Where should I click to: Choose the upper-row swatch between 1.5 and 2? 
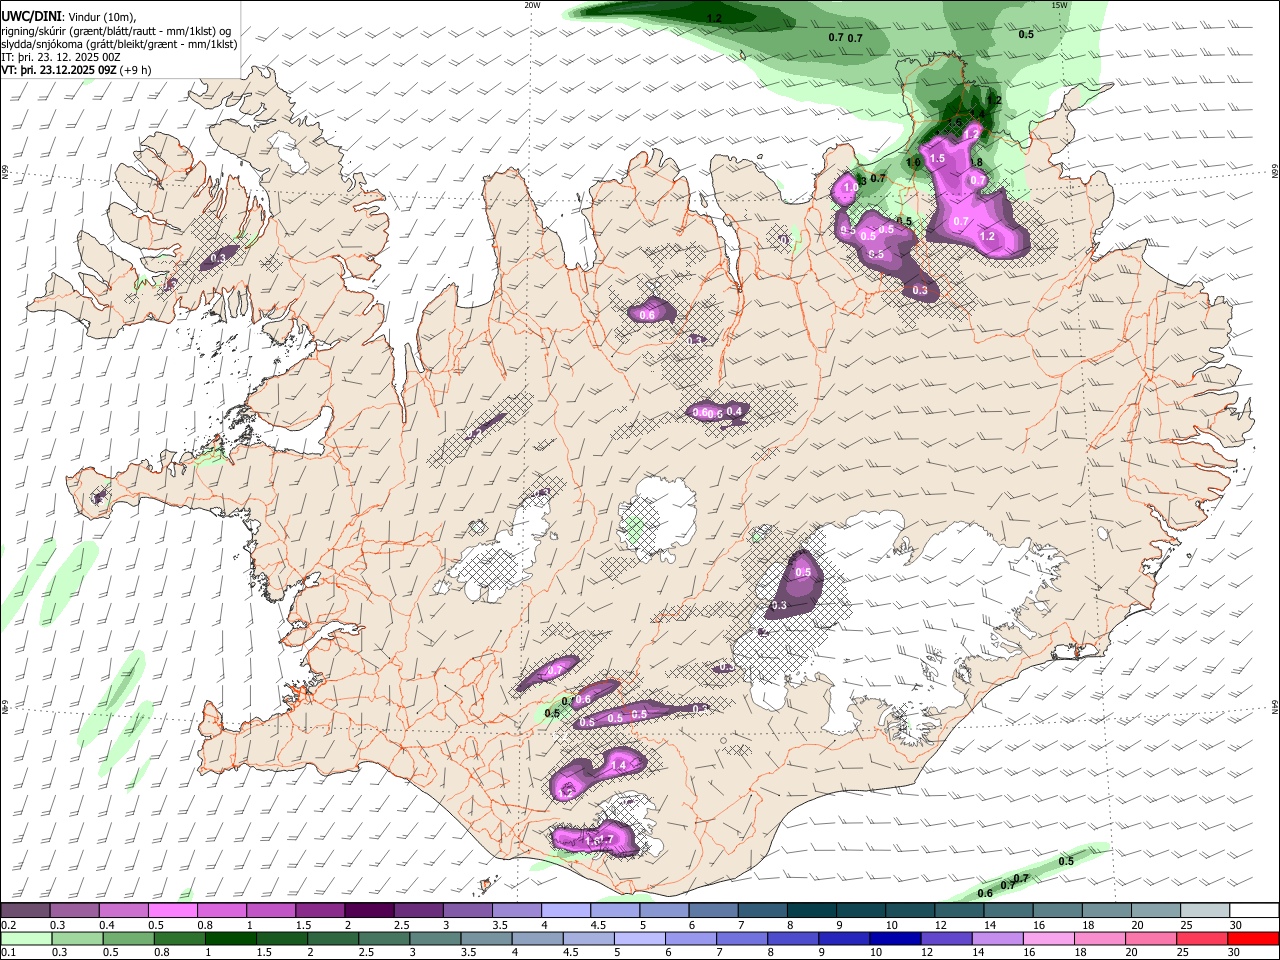pos(320,910)
